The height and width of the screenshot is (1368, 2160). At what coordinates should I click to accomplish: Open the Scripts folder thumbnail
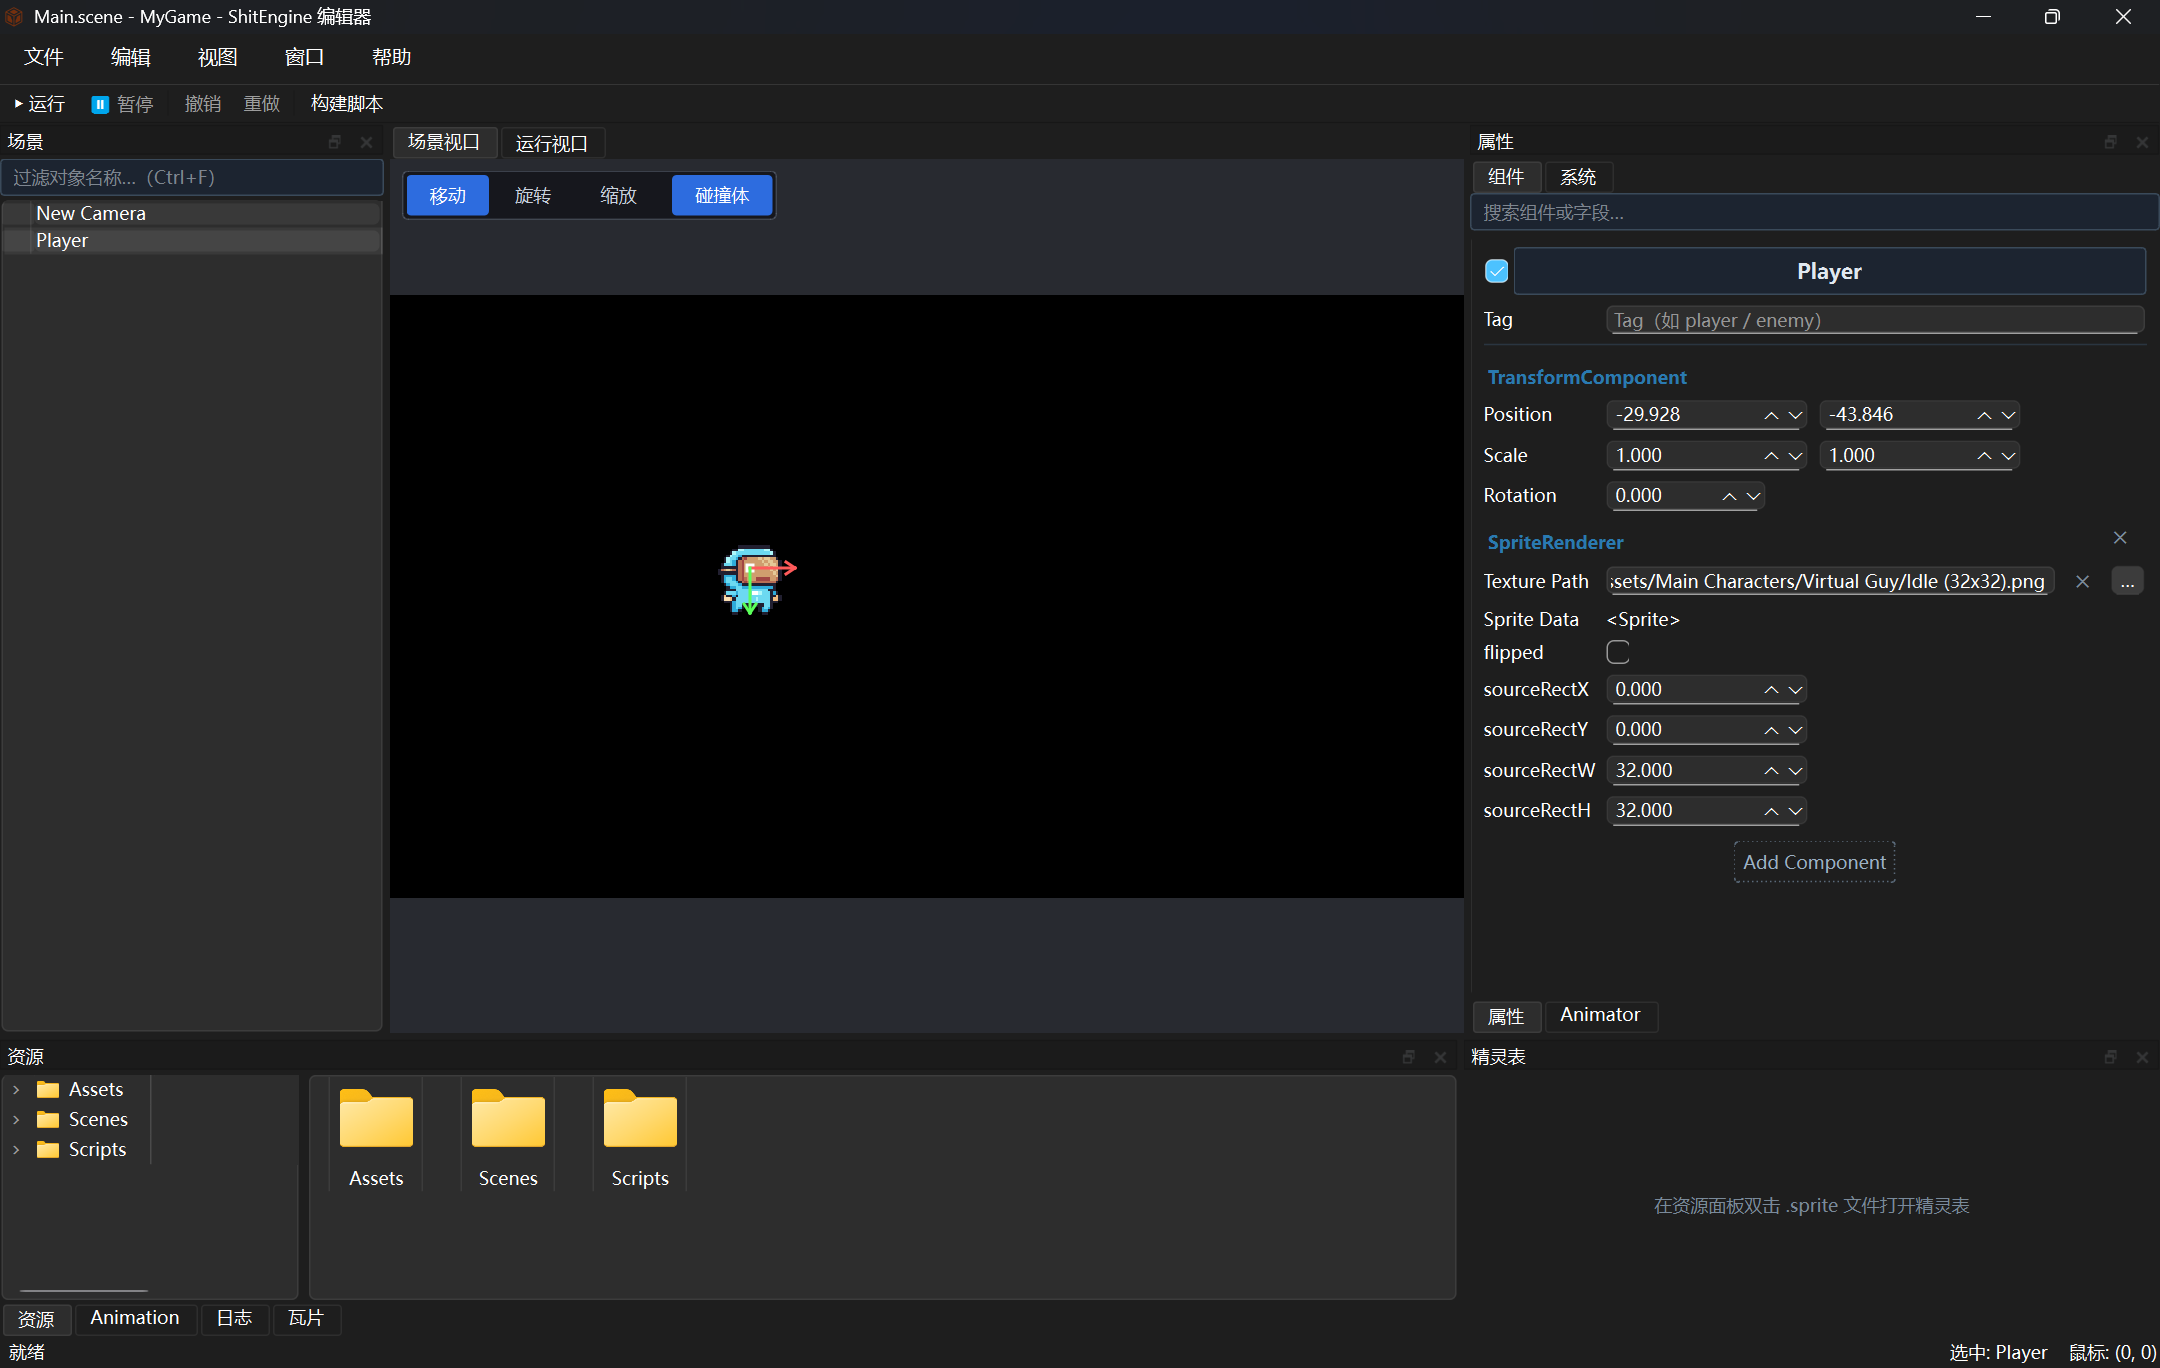[x=640, y=1137]
